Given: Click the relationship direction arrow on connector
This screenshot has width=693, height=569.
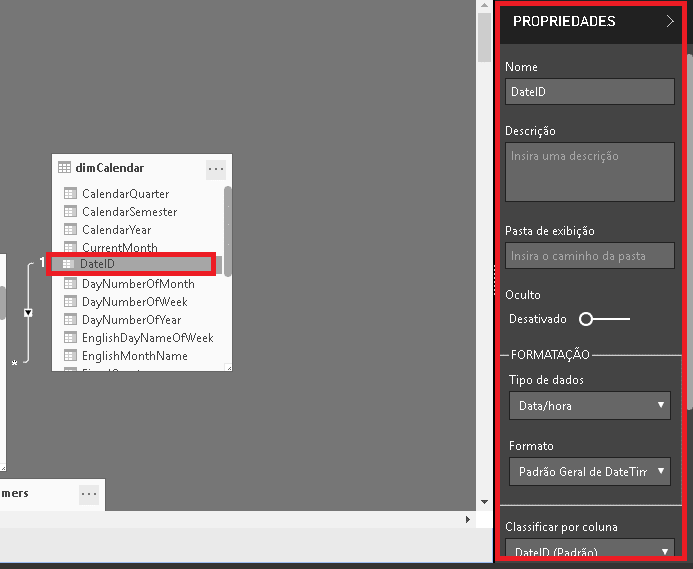Looking at the screenshot, I should pos(28,313).
